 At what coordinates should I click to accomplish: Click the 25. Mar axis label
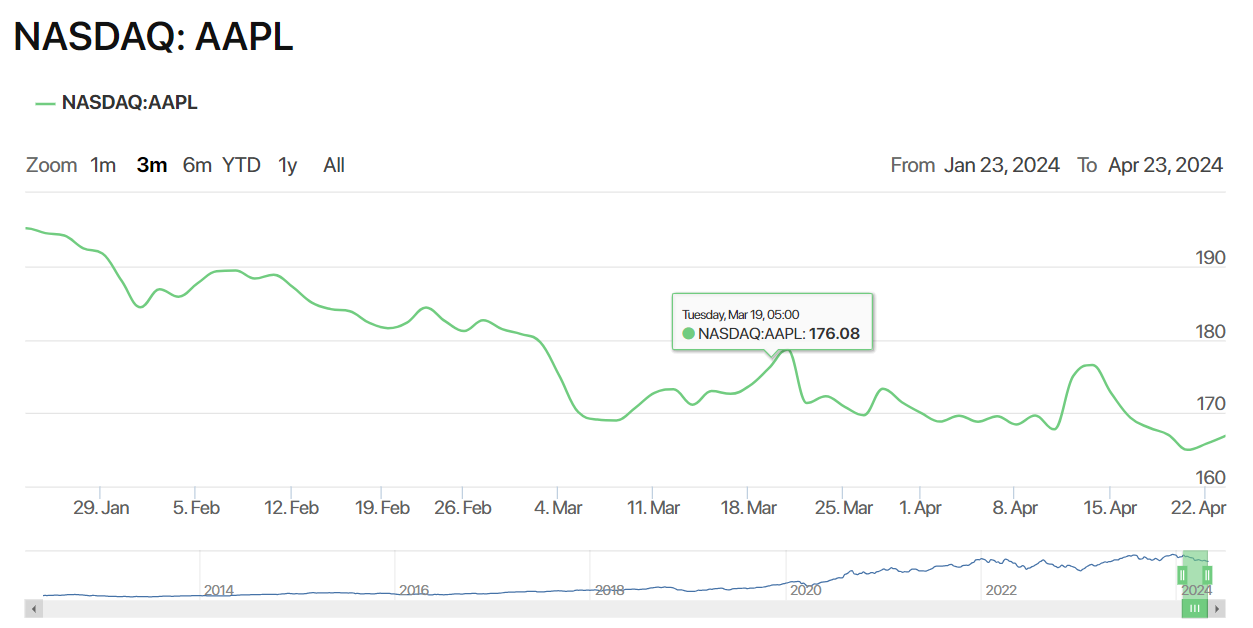pyautogui.click(x=843, y=508)
